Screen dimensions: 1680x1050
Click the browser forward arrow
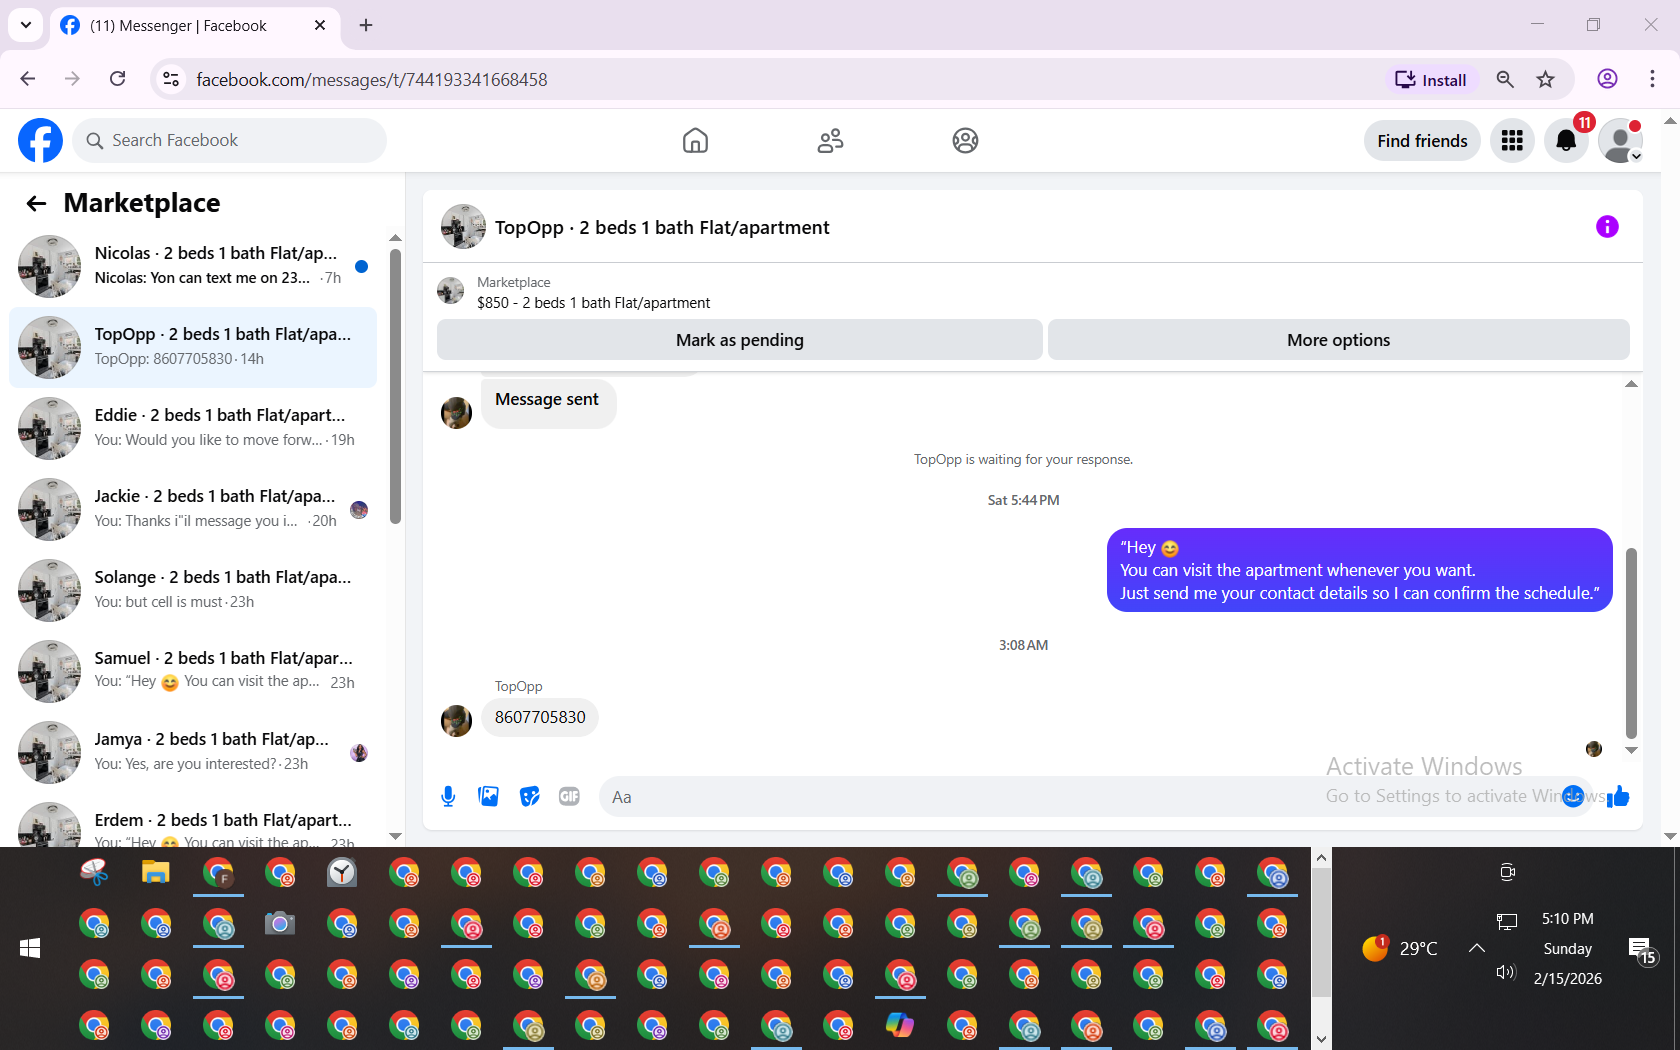72,79
